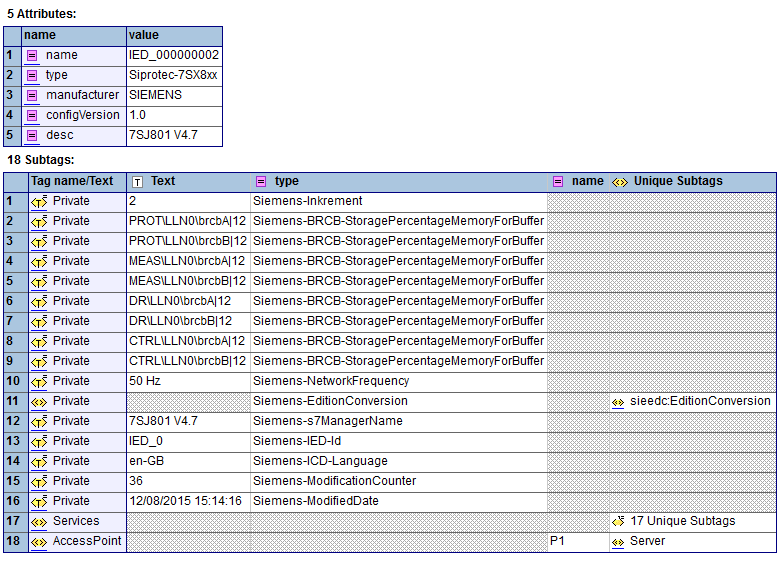Viewport: 784px width, 561px height.
Task: Click the icon beside 'Server' subtag
Action: (618, 542)
